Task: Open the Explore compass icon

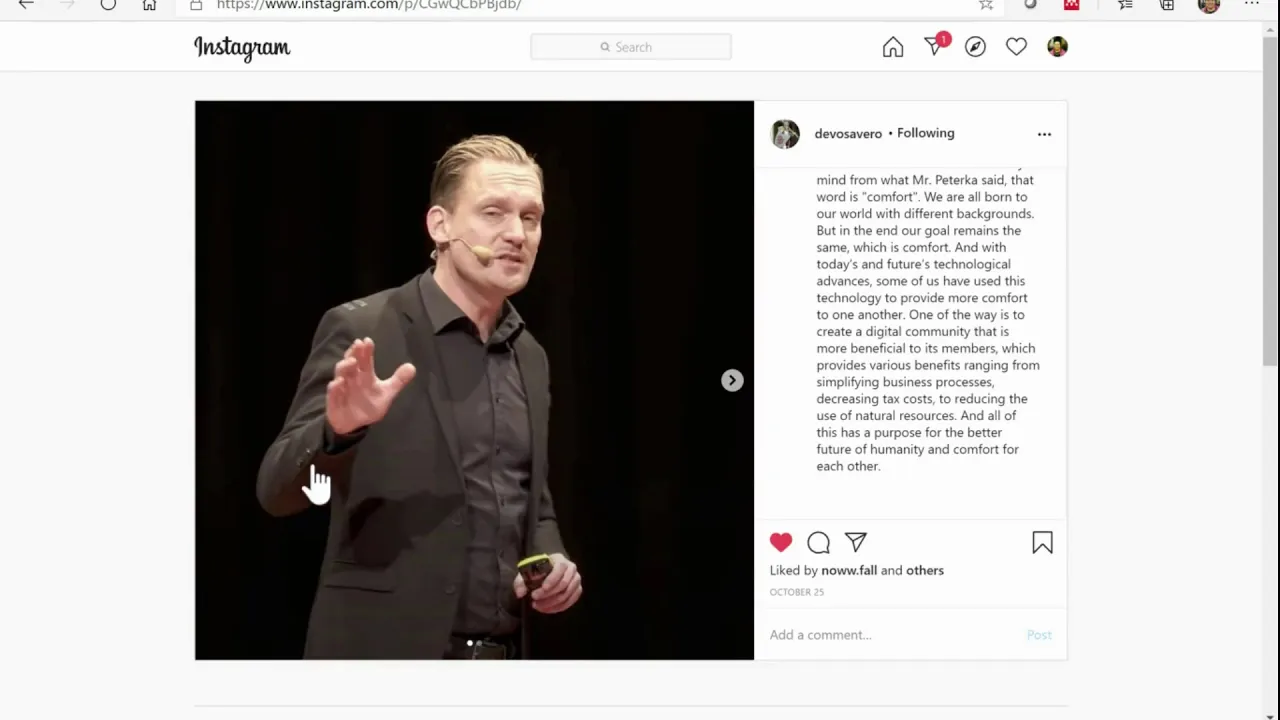Action: [975, 47]
